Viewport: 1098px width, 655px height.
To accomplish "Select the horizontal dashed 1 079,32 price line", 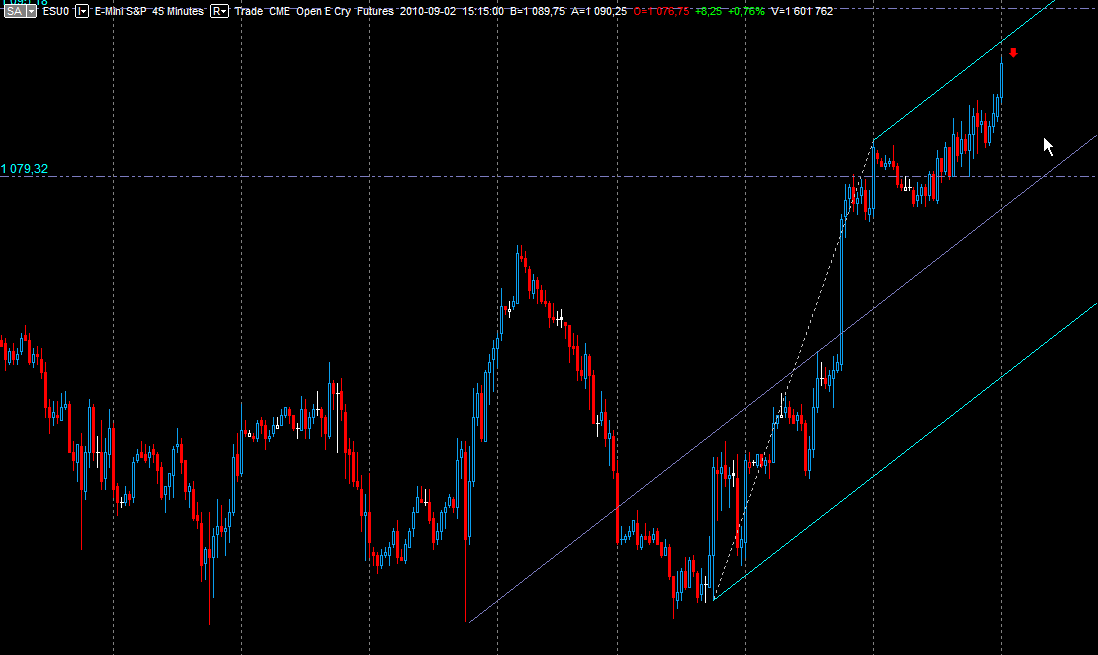I will 546,176.
